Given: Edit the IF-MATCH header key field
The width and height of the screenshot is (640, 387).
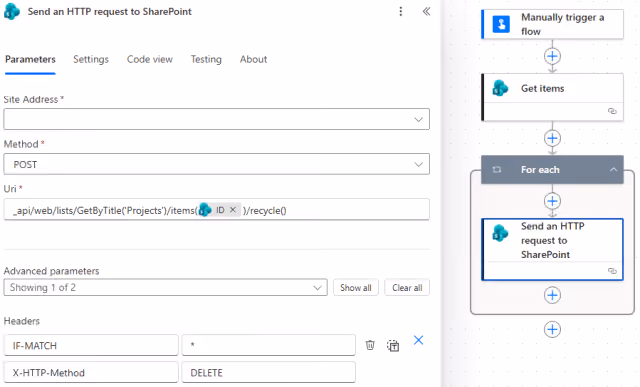Looking at the screenshot, I should 91,345.
